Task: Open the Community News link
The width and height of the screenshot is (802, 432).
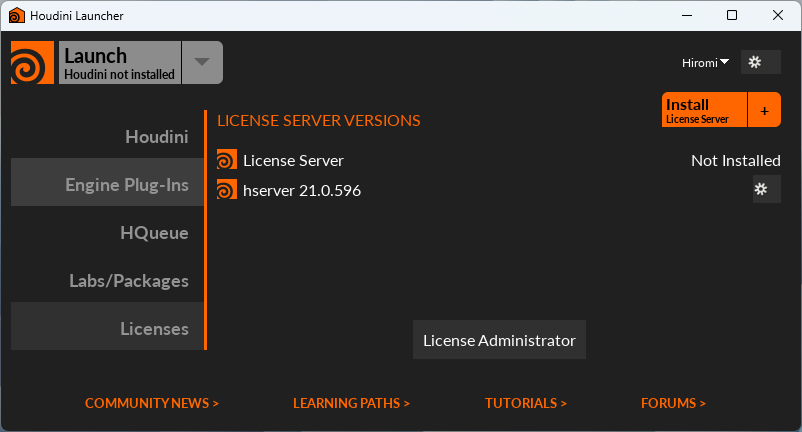Action: (x=152, y=403)
